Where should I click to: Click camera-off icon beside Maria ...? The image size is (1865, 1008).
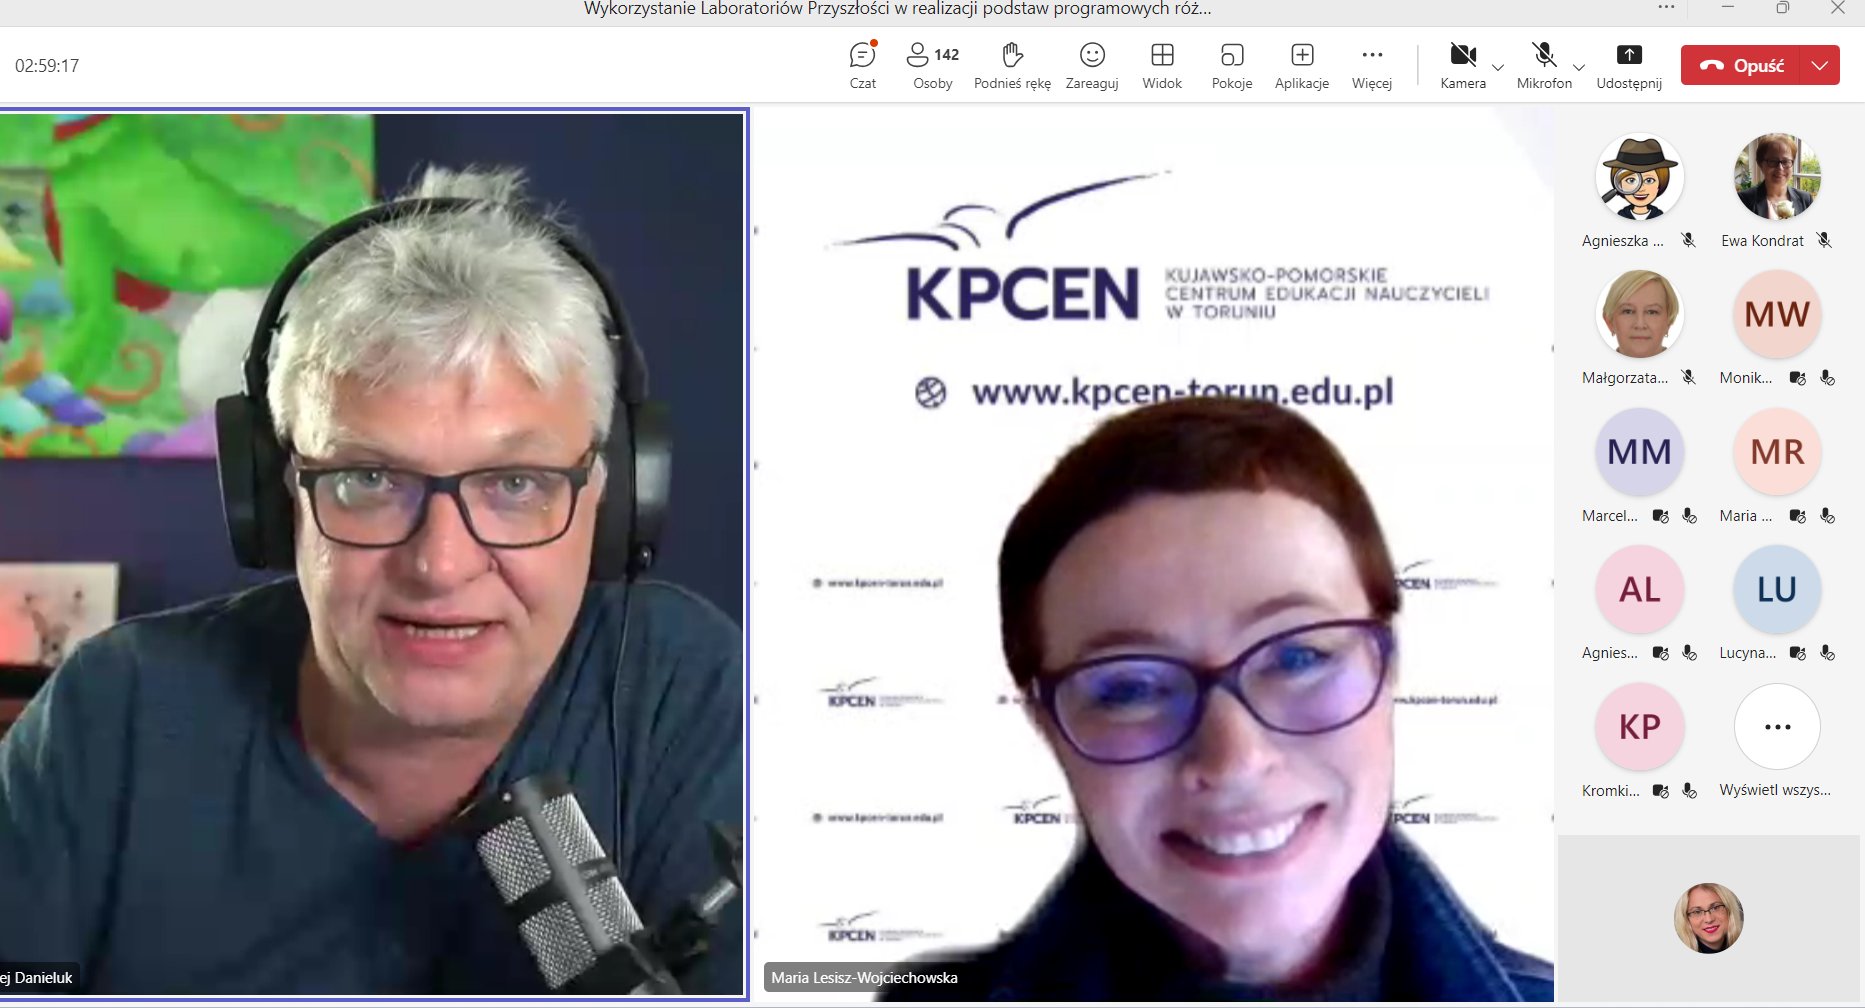(x=1797, y=516)
